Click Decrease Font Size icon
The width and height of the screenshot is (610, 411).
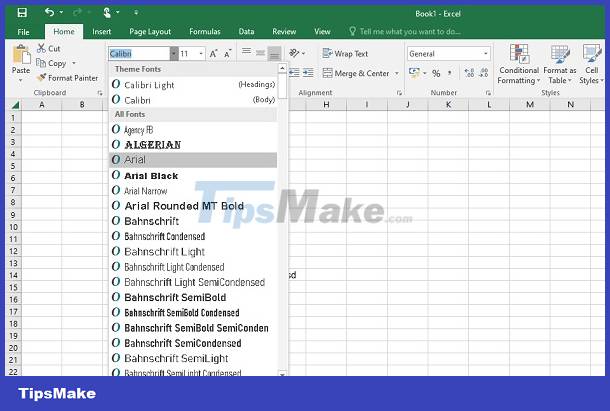pos(228,54)
